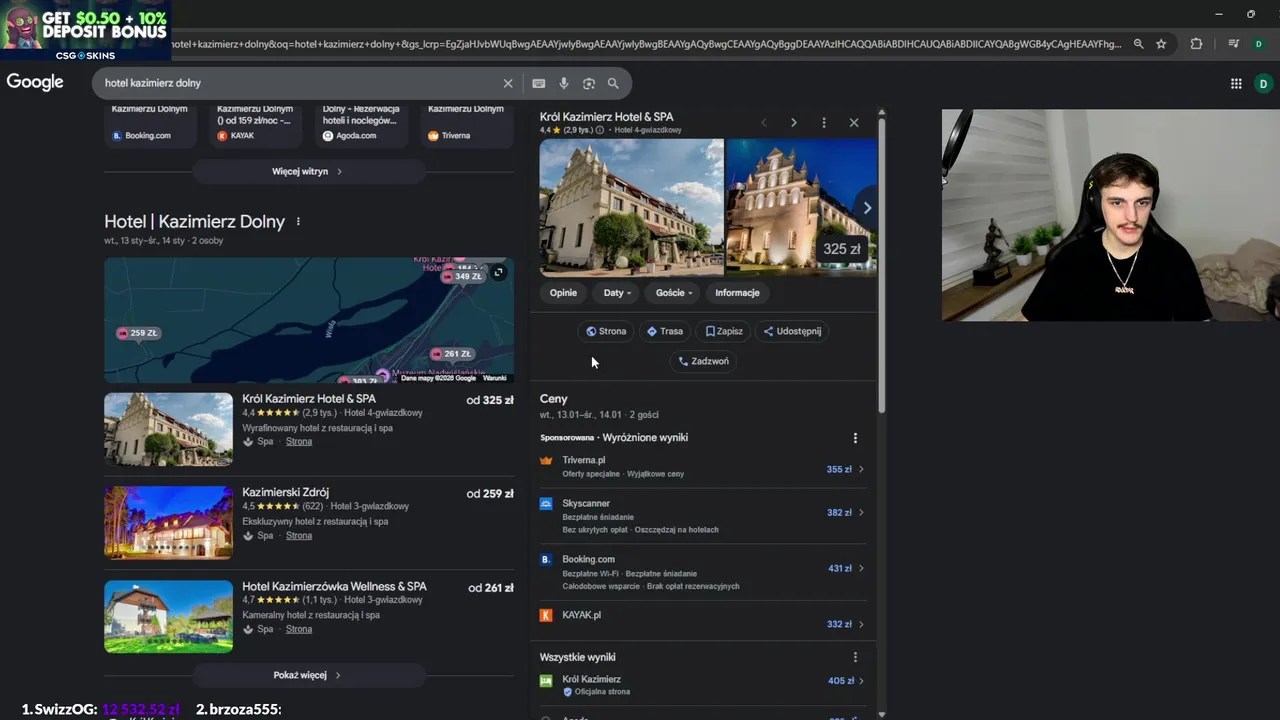This screenshot has height=720, width=1280.
Task: Expand Pokaż więcej hotels
Action: click(x=308, y=675)
